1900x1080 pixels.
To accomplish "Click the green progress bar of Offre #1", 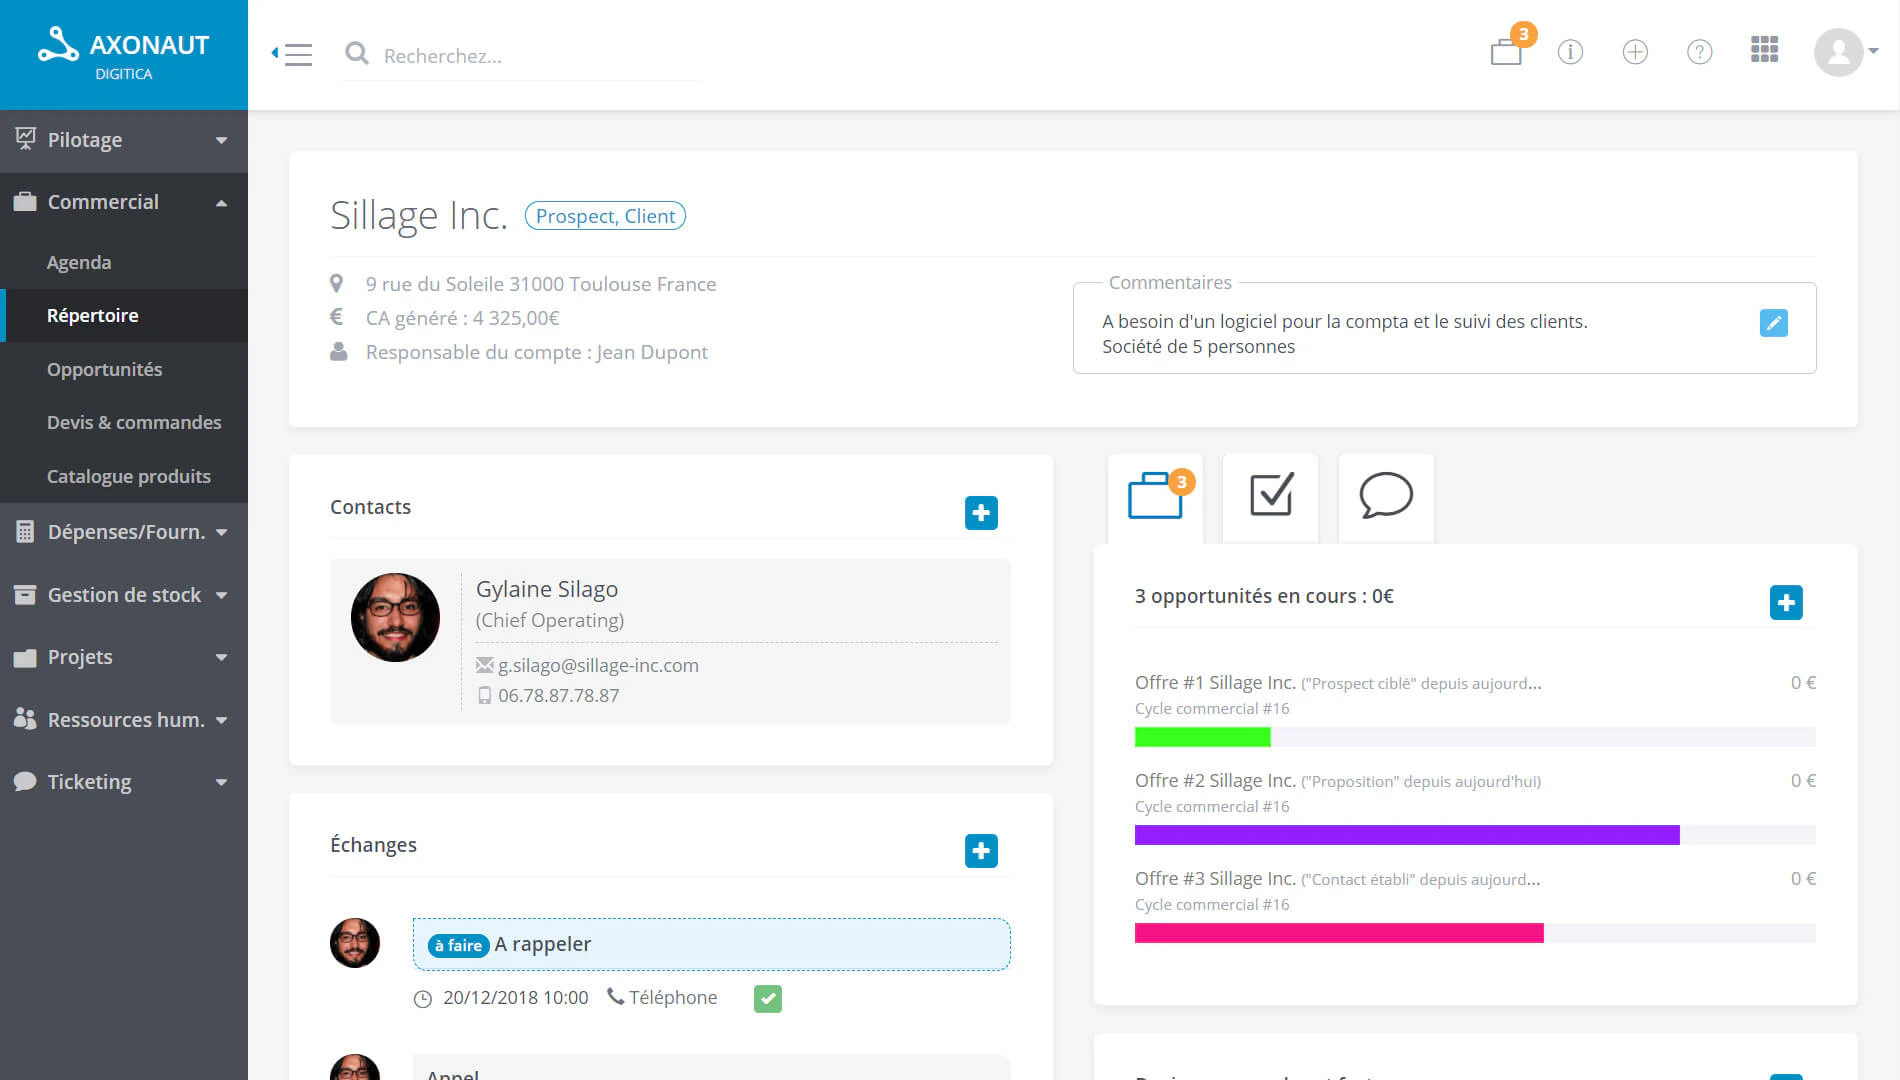I will (1202, 738).
